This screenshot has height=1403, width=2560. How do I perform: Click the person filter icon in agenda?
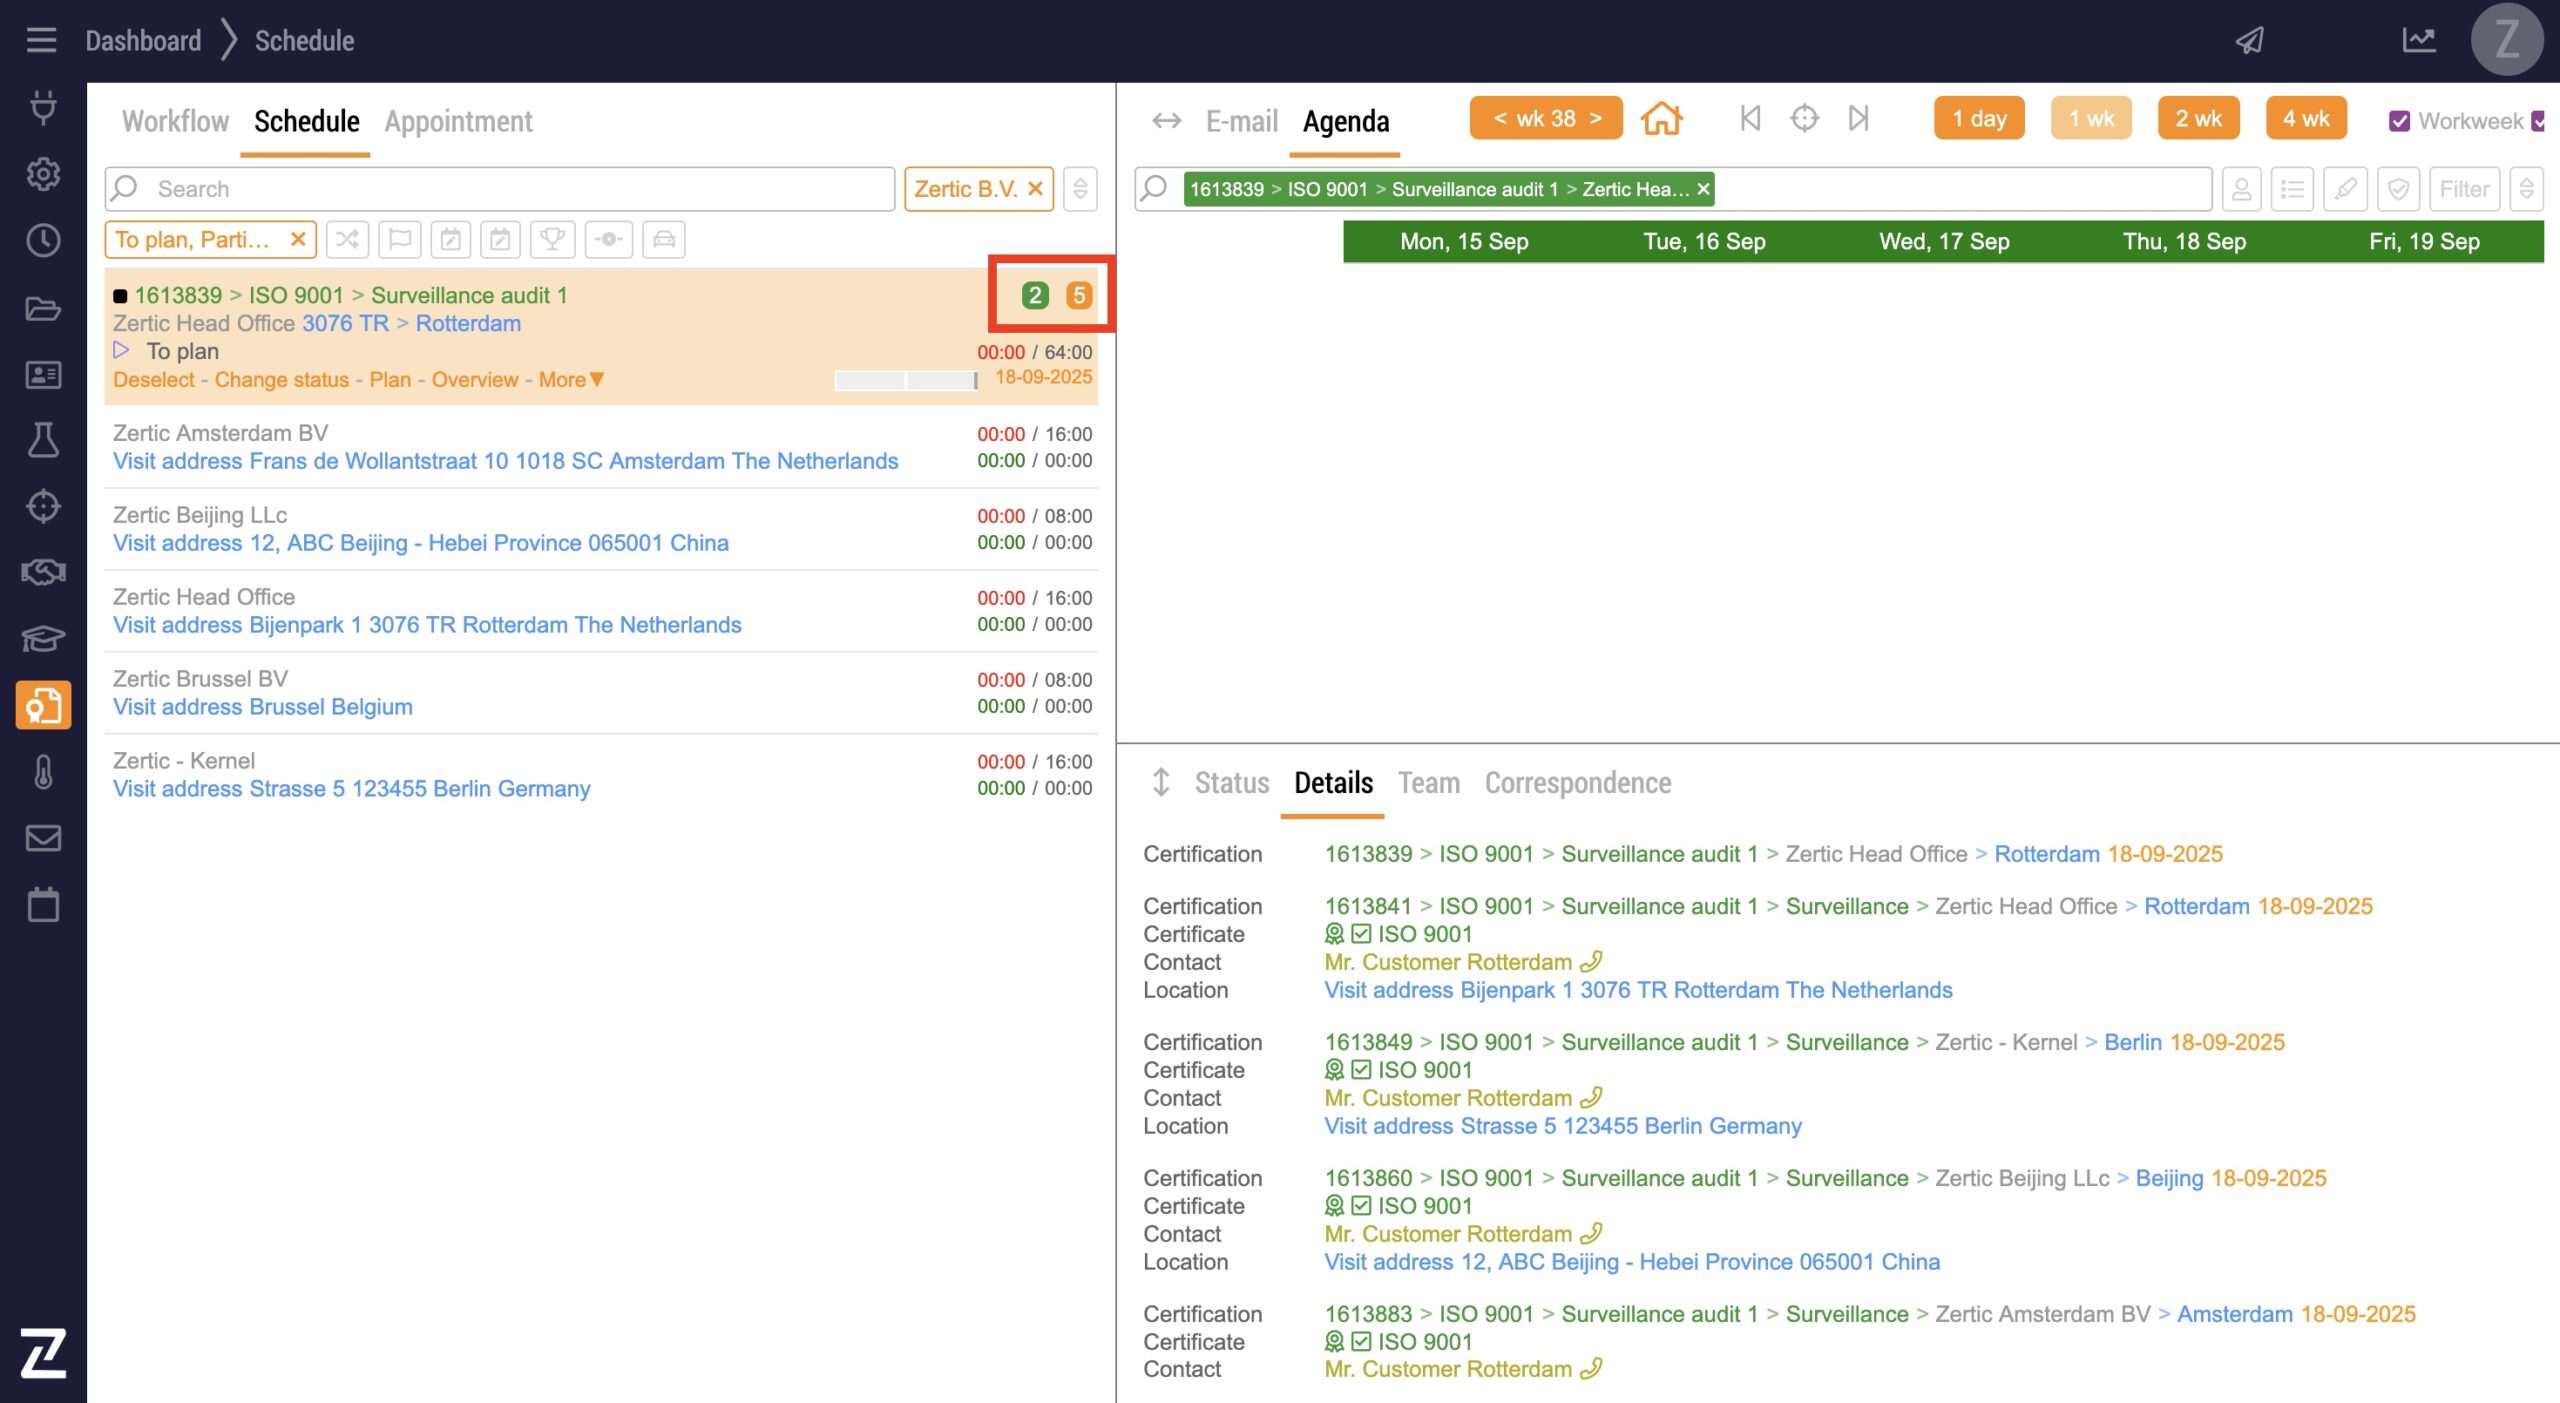coord(2241,189)
